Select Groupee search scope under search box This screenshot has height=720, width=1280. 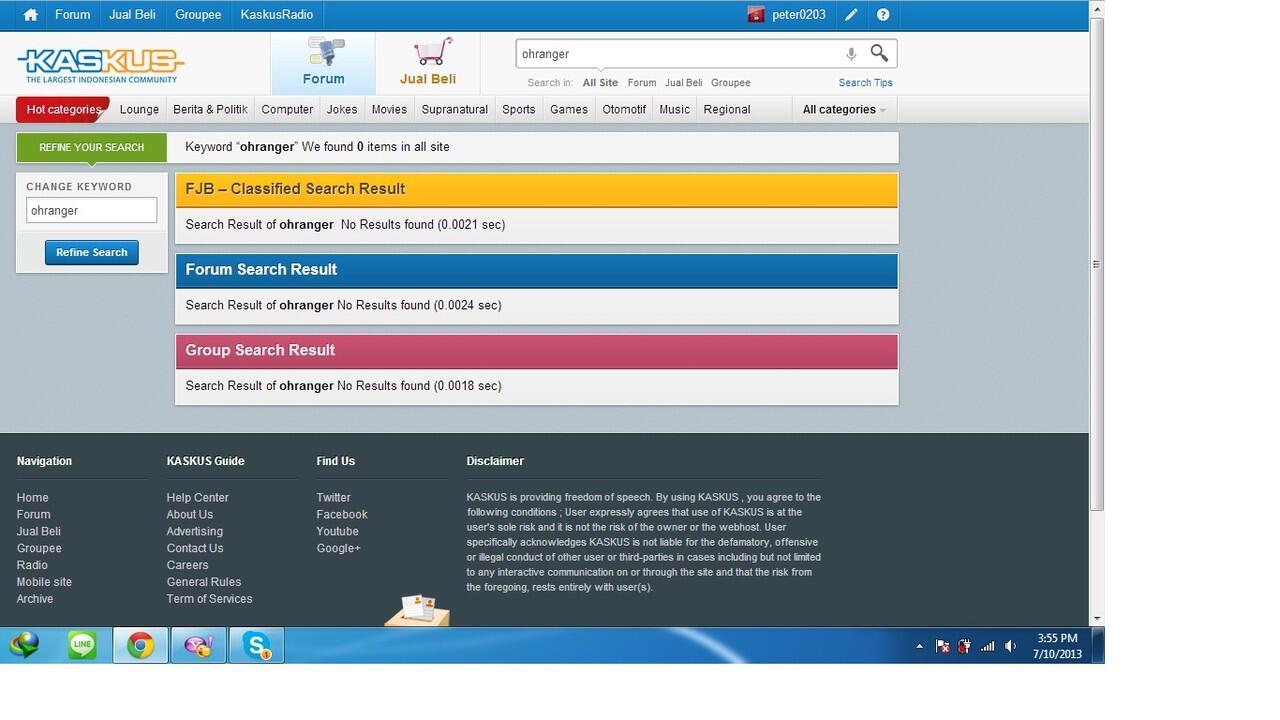731,83
